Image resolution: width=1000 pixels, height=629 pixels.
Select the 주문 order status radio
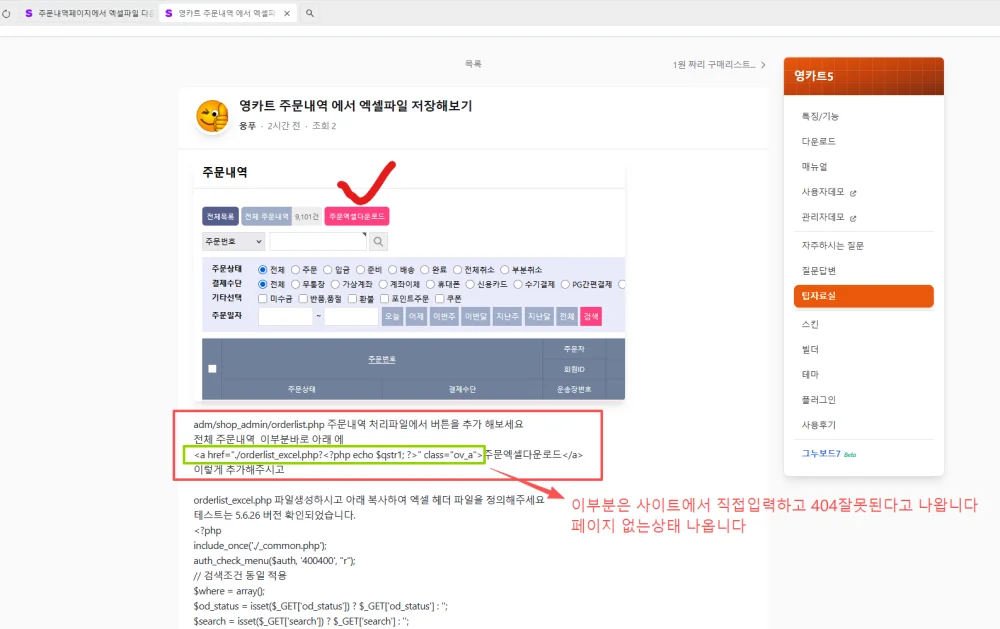point(295,270)
